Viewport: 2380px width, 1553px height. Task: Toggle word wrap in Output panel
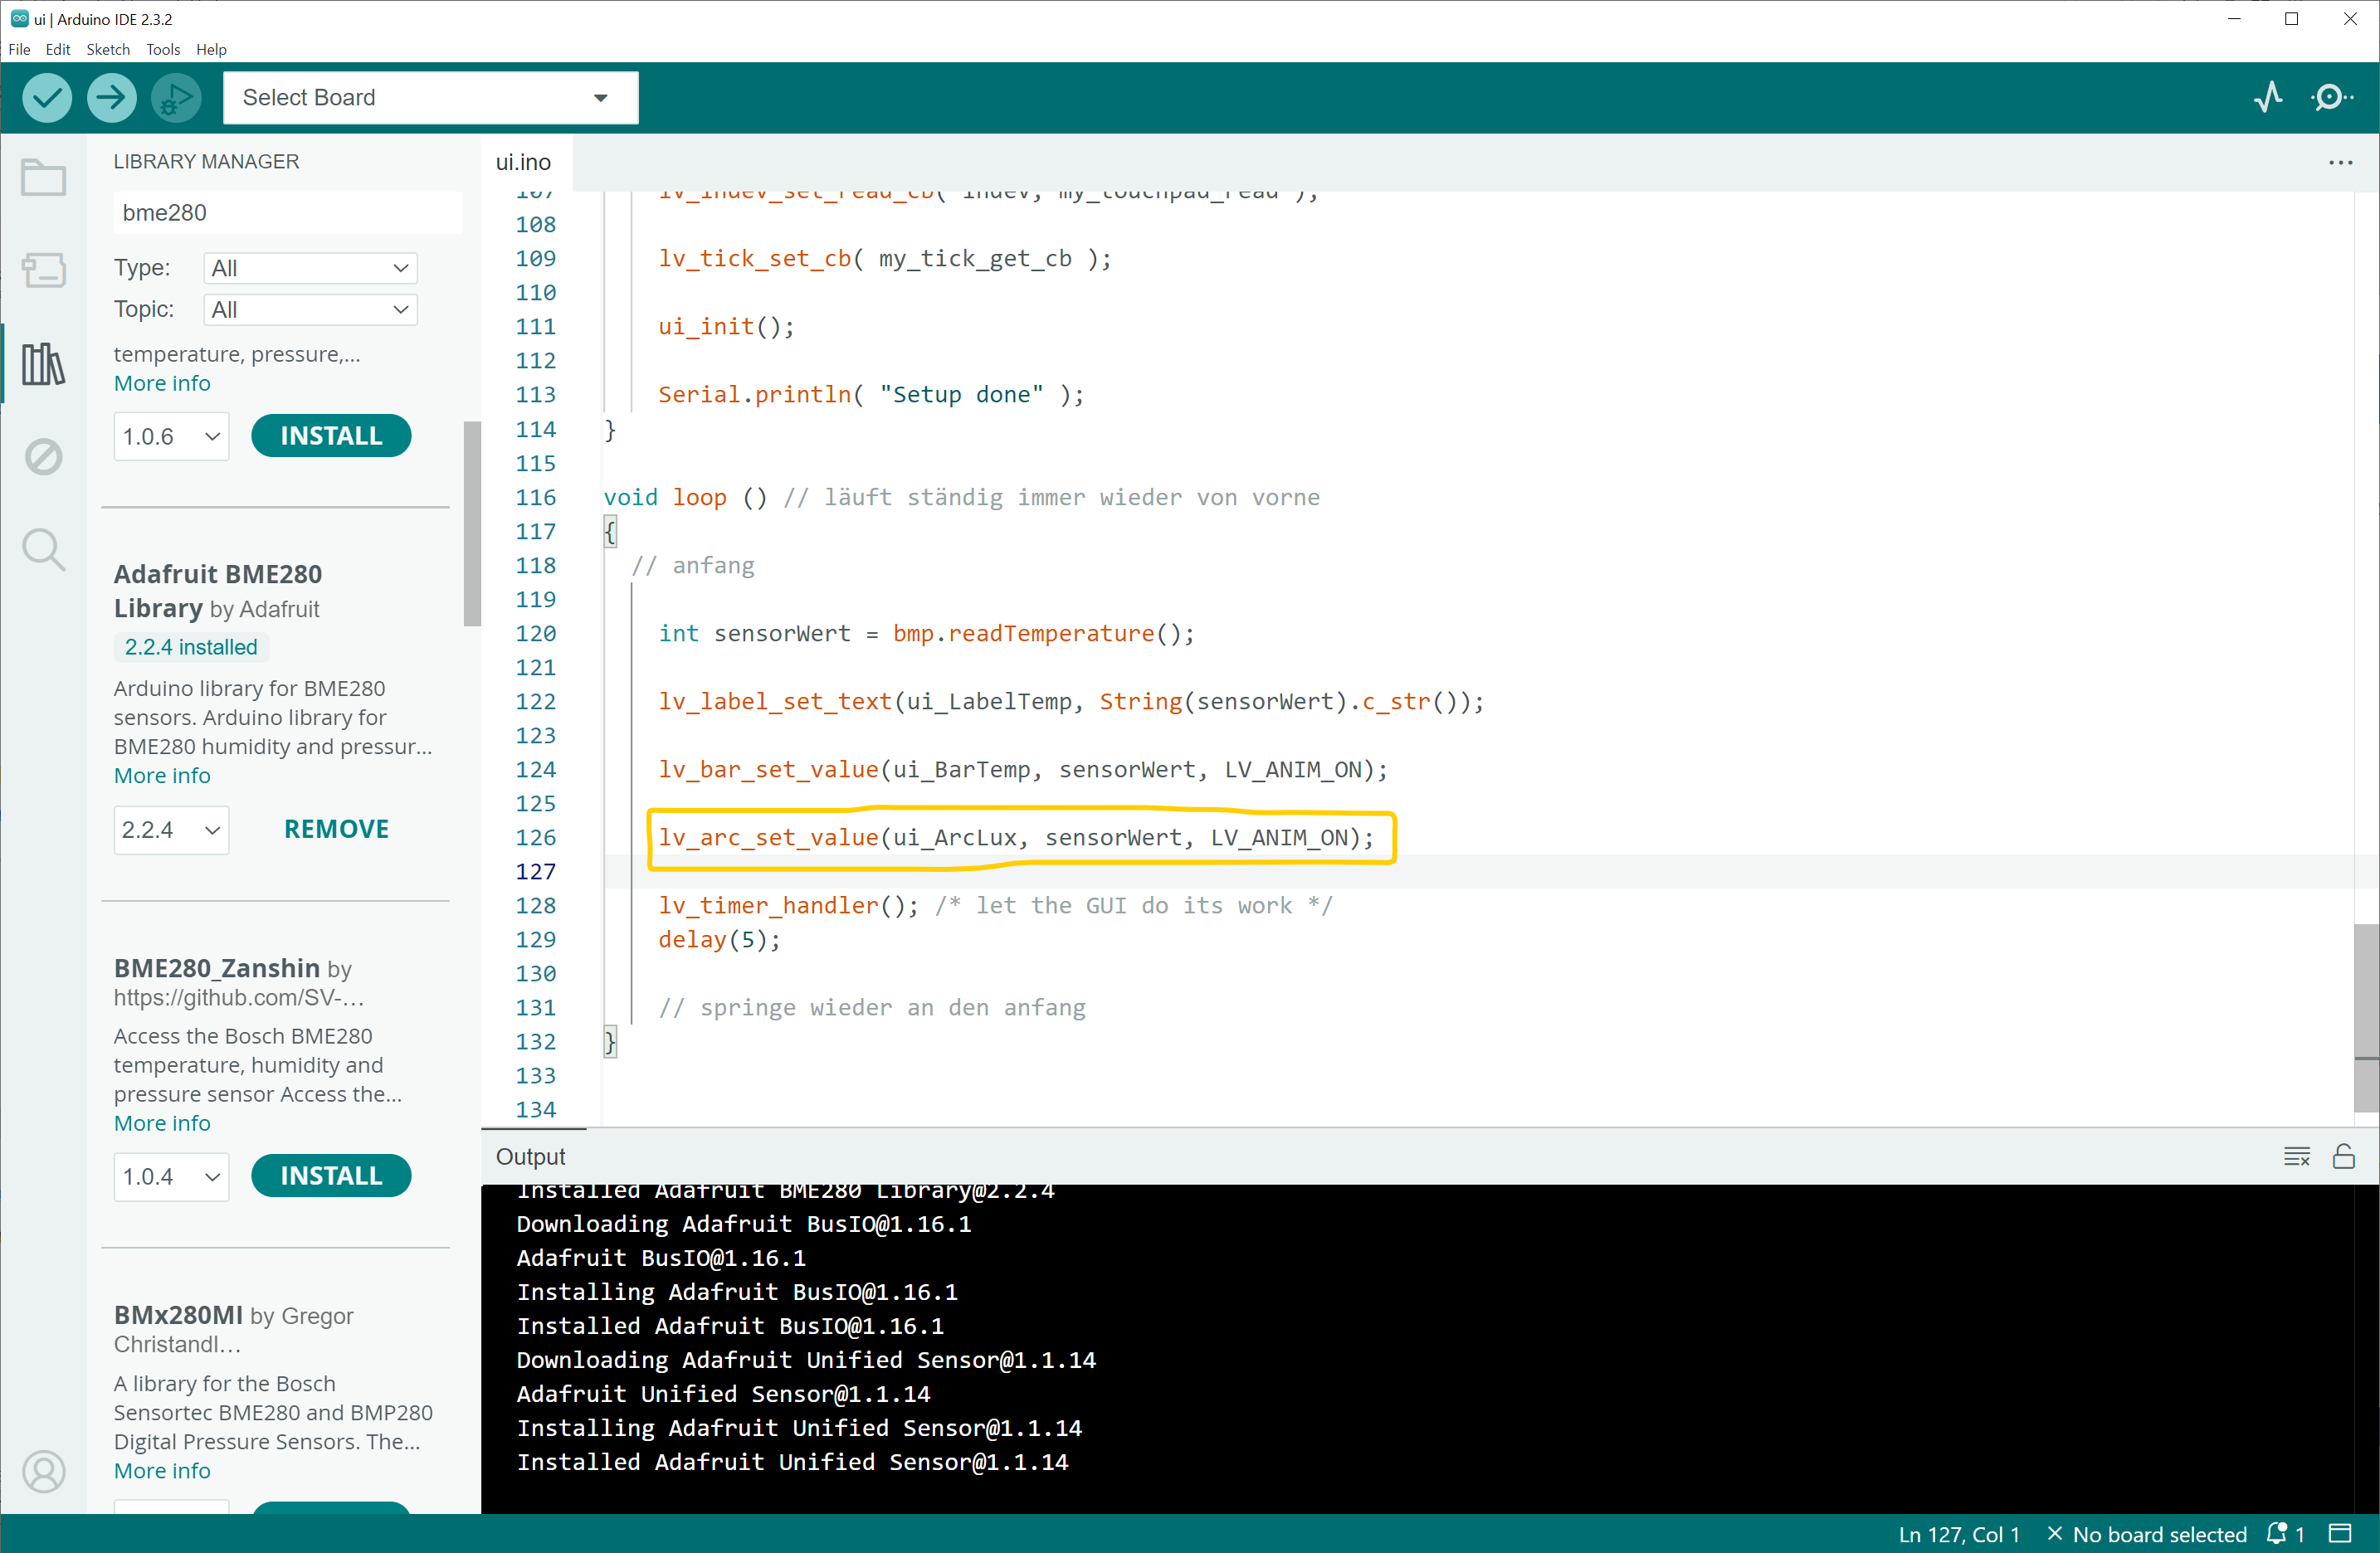point(2296,1157)
